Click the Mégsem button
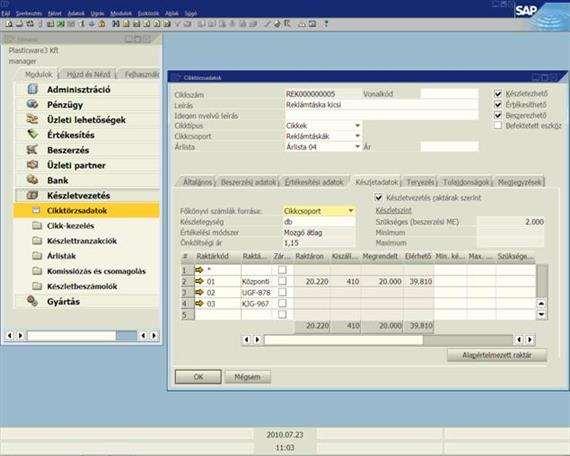This screenshot has width=570, height=456. point(247,377)
